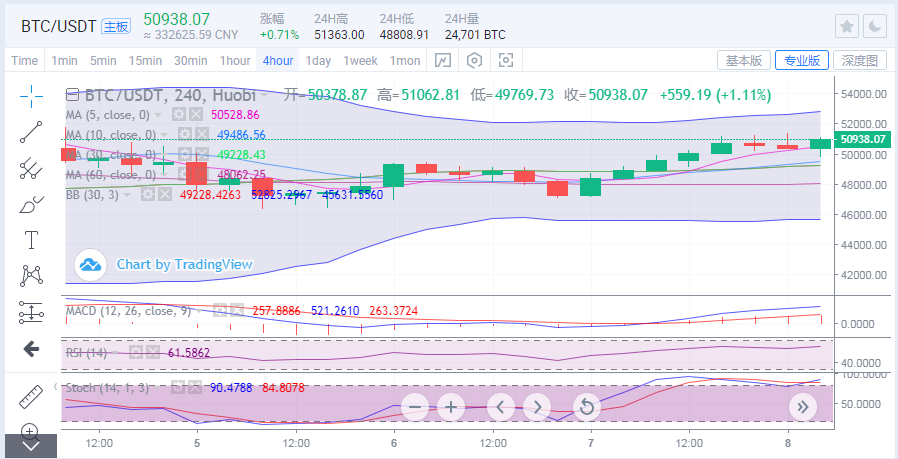Screen dimensions: 898x459
Task: Expand MA (60, close, 0) dropdown arrow
Action: pos(163,175)
